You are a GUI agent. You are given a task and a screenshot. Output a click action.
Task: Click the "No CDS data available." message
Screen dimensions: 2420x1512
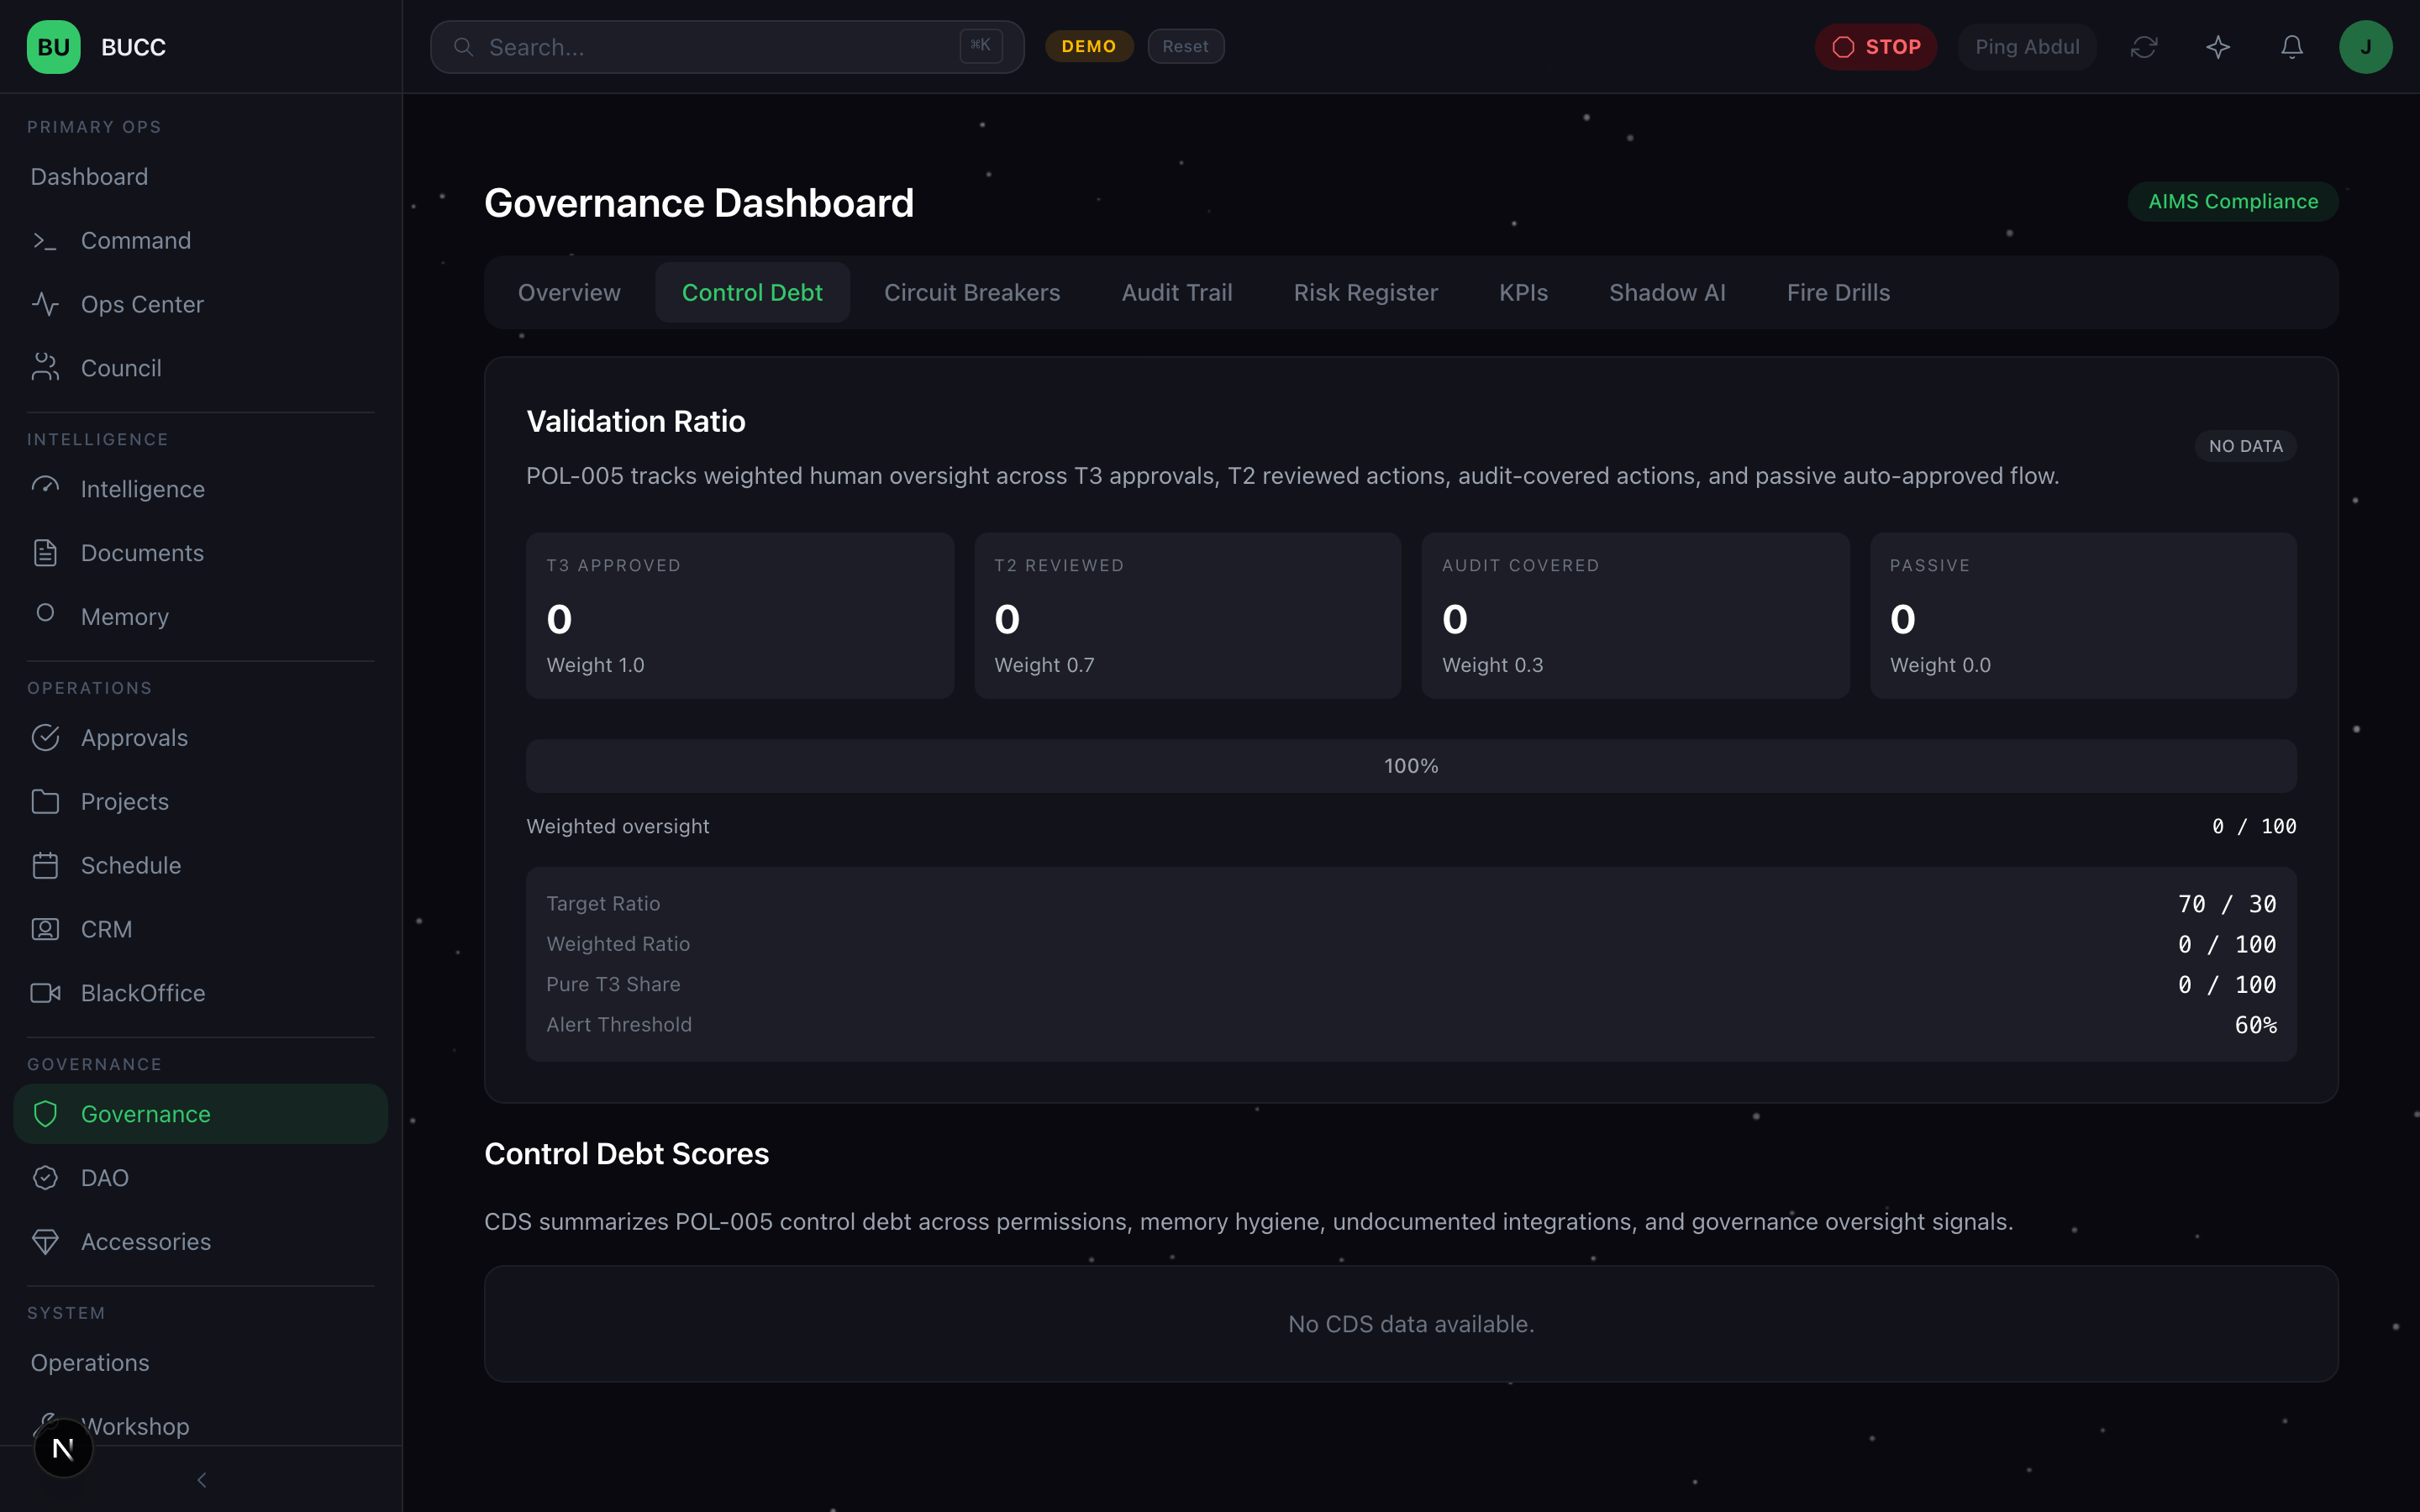(1411, 1324)
